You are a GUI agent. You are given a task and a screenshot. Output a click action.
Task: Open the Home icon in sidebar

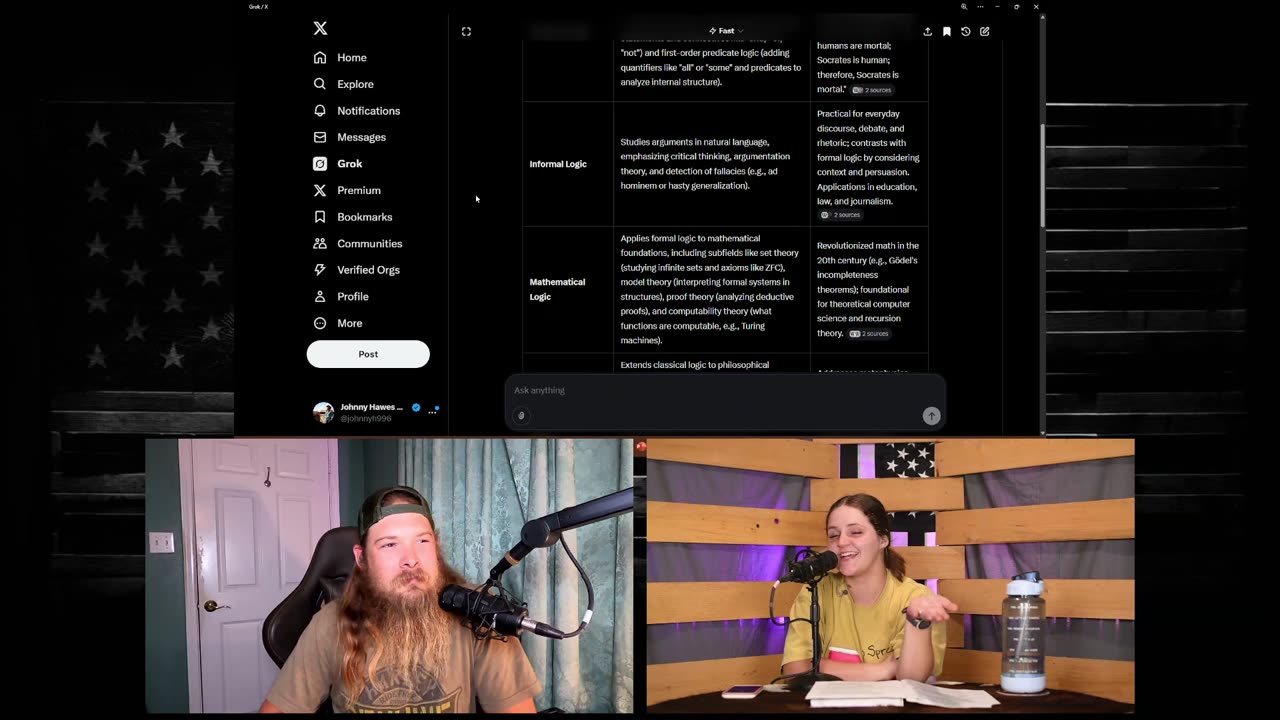point(320,58)
